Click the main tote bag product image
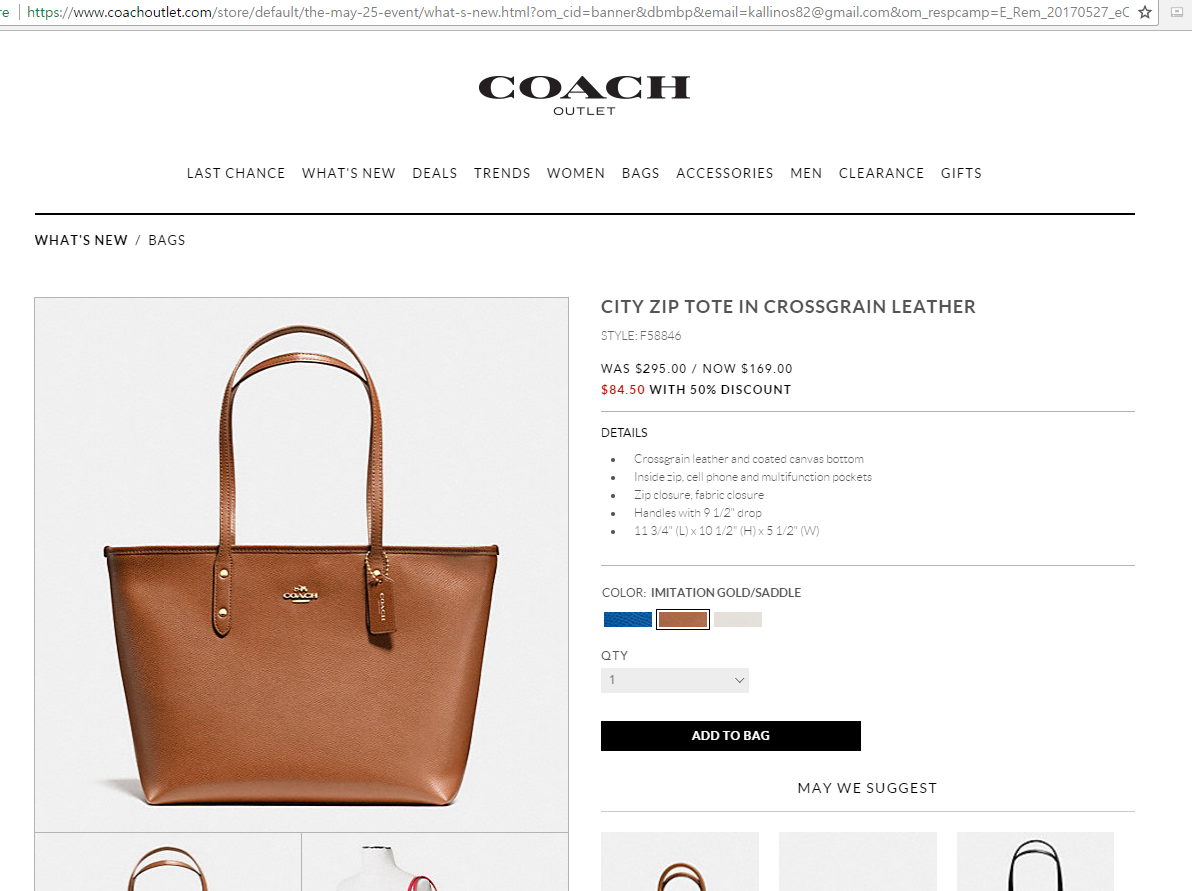Screen dimensions: 1192x891 point(301,564)
